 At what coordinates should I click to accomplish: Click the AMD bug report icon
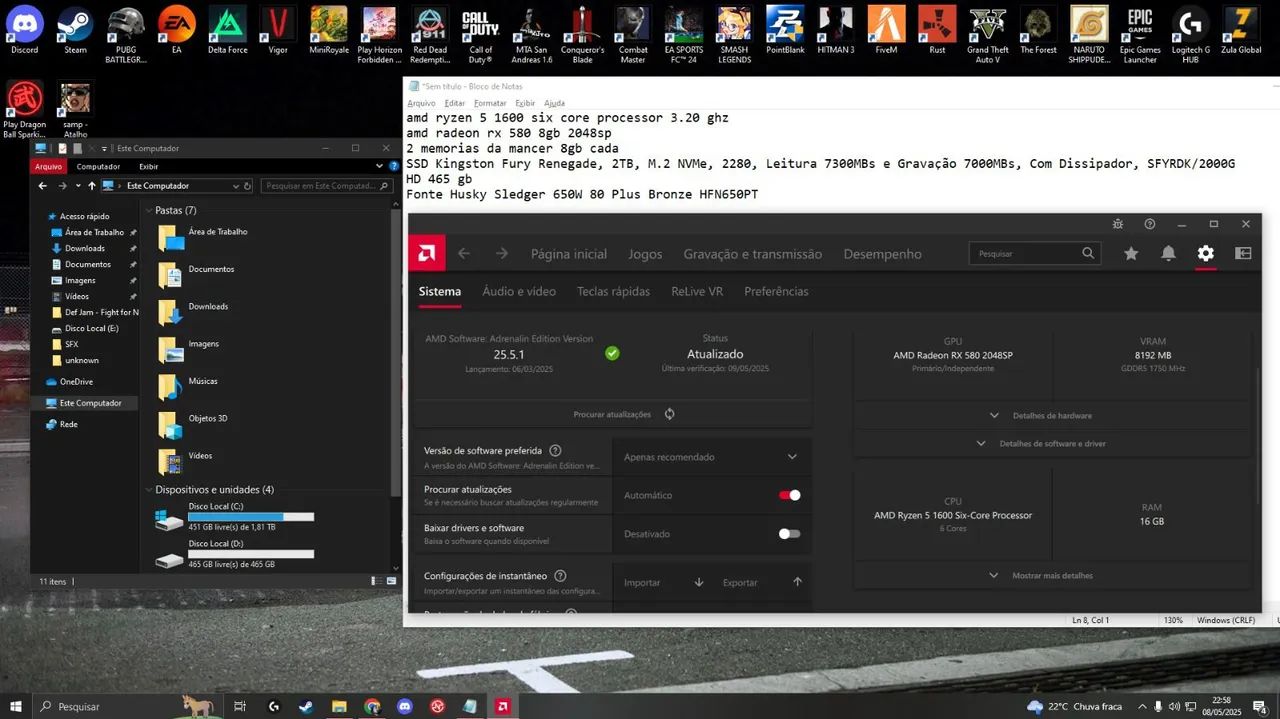(x=1118, y=224)
